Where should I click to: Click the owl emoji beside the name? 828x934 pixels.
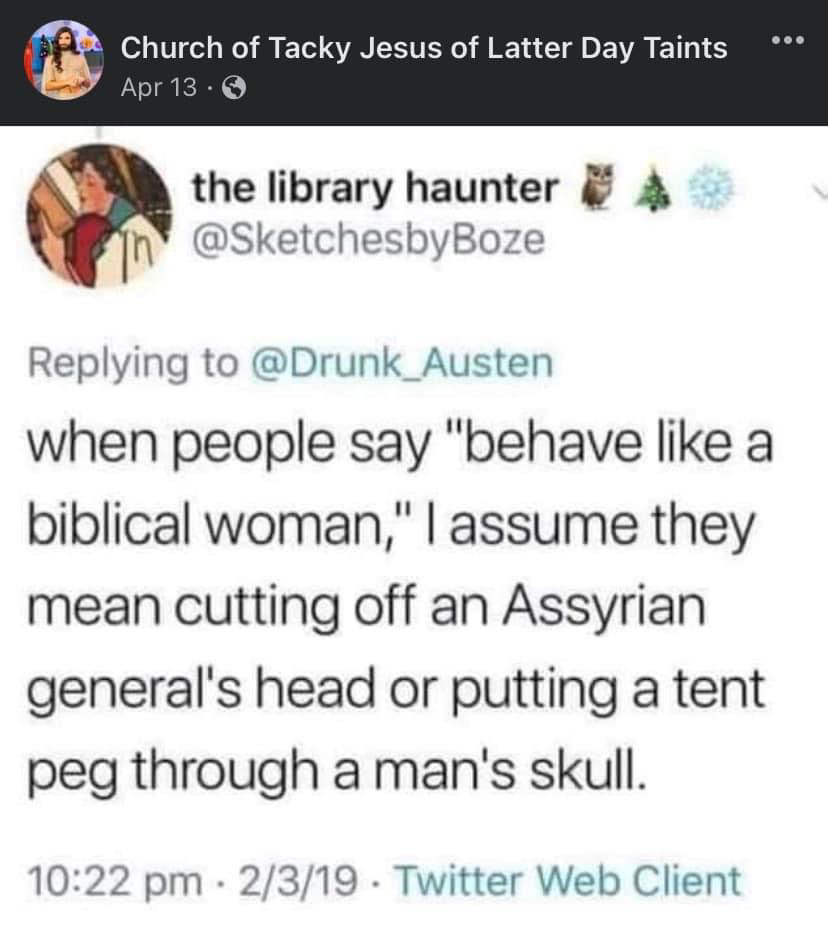599,187
